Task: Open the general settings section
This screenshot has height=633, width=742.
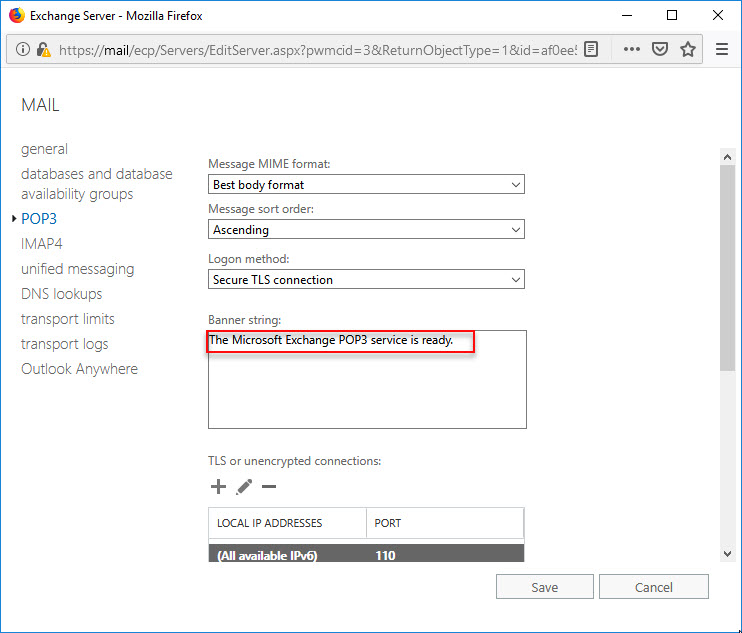Action: 44,149
